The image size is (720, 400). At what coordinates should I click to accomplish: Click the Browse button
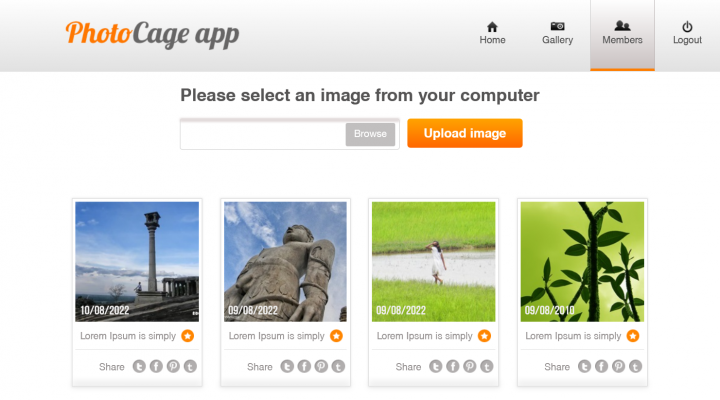(370, 134)
